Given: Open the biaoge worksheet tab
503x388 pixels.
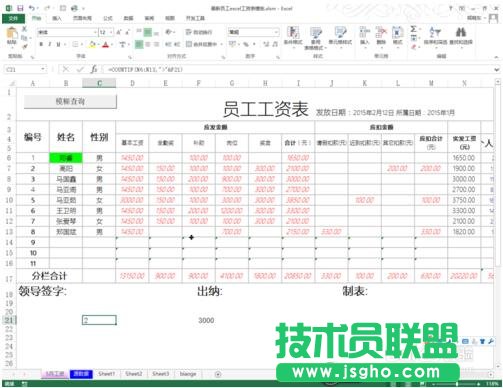Looking at the screenshot, I should (188, 374).
